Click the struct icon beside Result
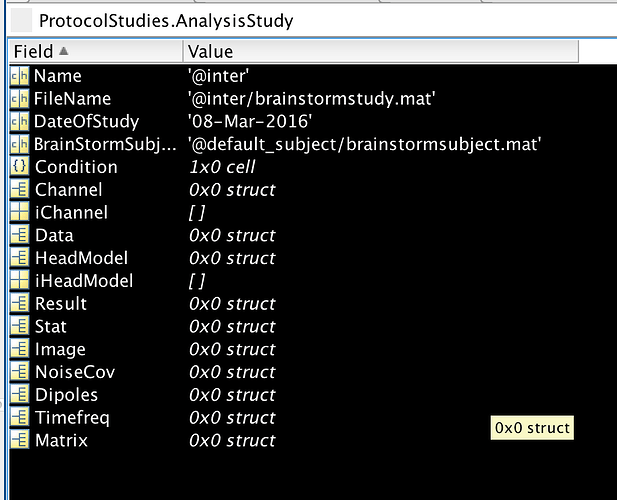617x500 pixels. (x=19, y=304)
